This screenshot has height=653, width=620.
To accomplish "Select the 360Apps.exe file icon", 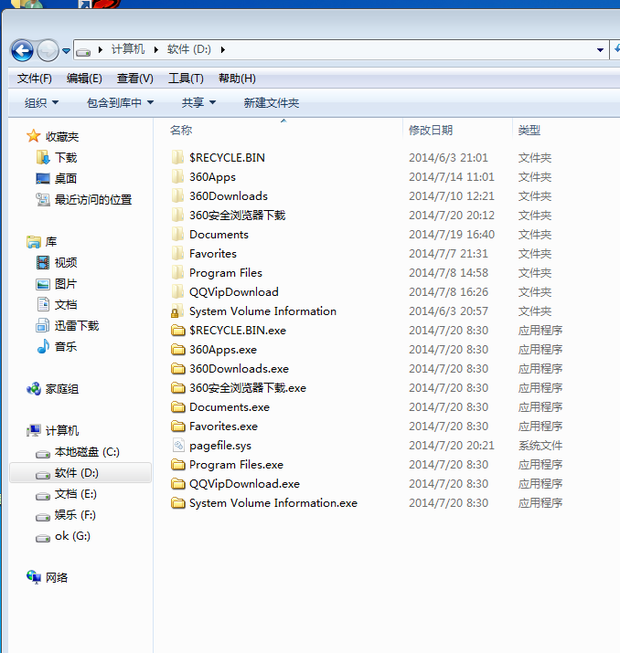I will tap(178, 349).
